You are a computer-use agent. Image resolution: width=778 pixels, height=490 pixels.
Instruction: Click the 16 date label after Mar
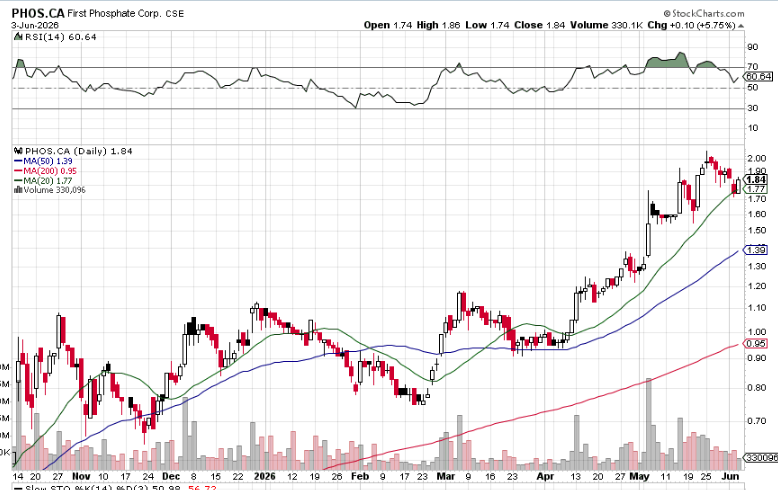490,476
